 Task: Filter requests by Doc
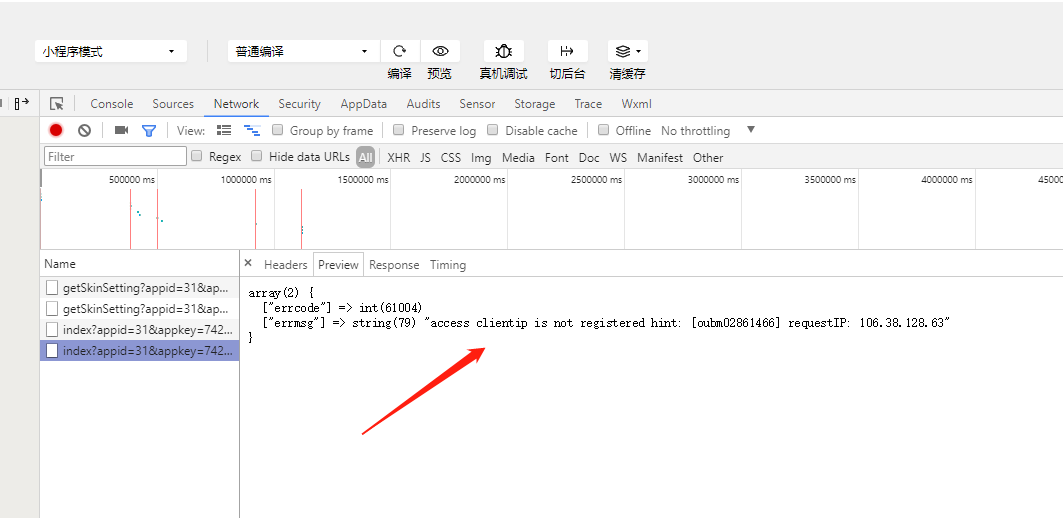(589, 157)
